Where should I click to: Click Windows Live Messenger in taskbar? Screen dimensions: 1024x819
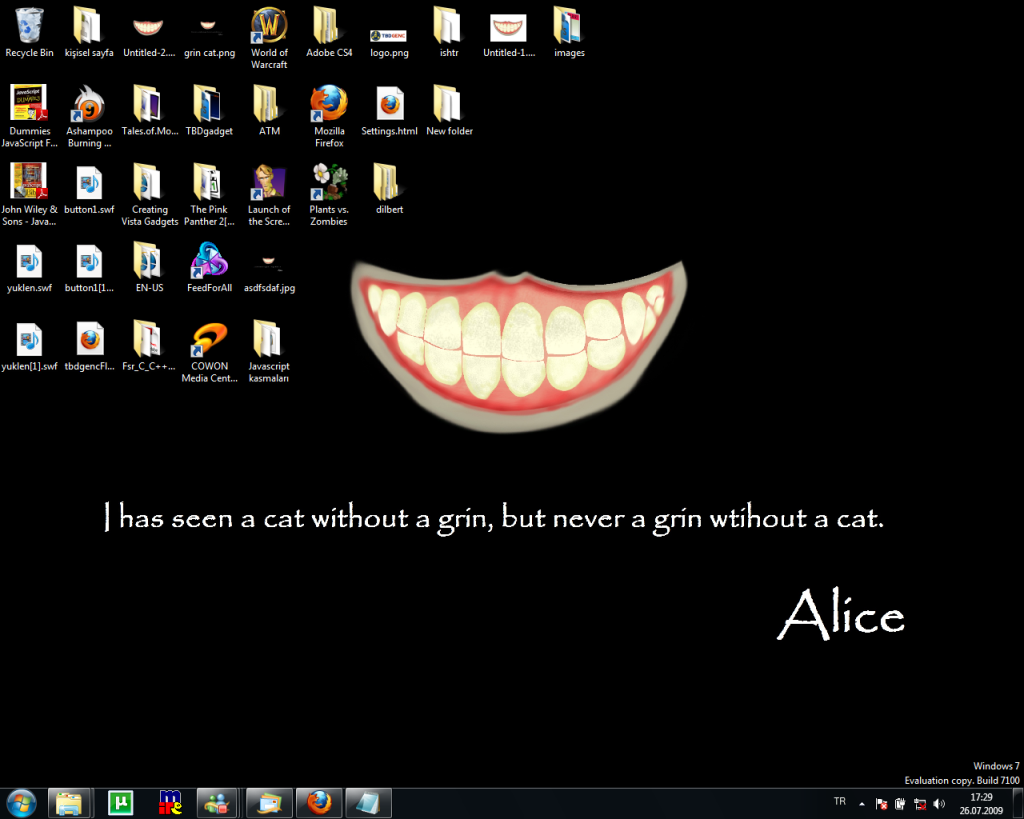(x=218, y=803)
